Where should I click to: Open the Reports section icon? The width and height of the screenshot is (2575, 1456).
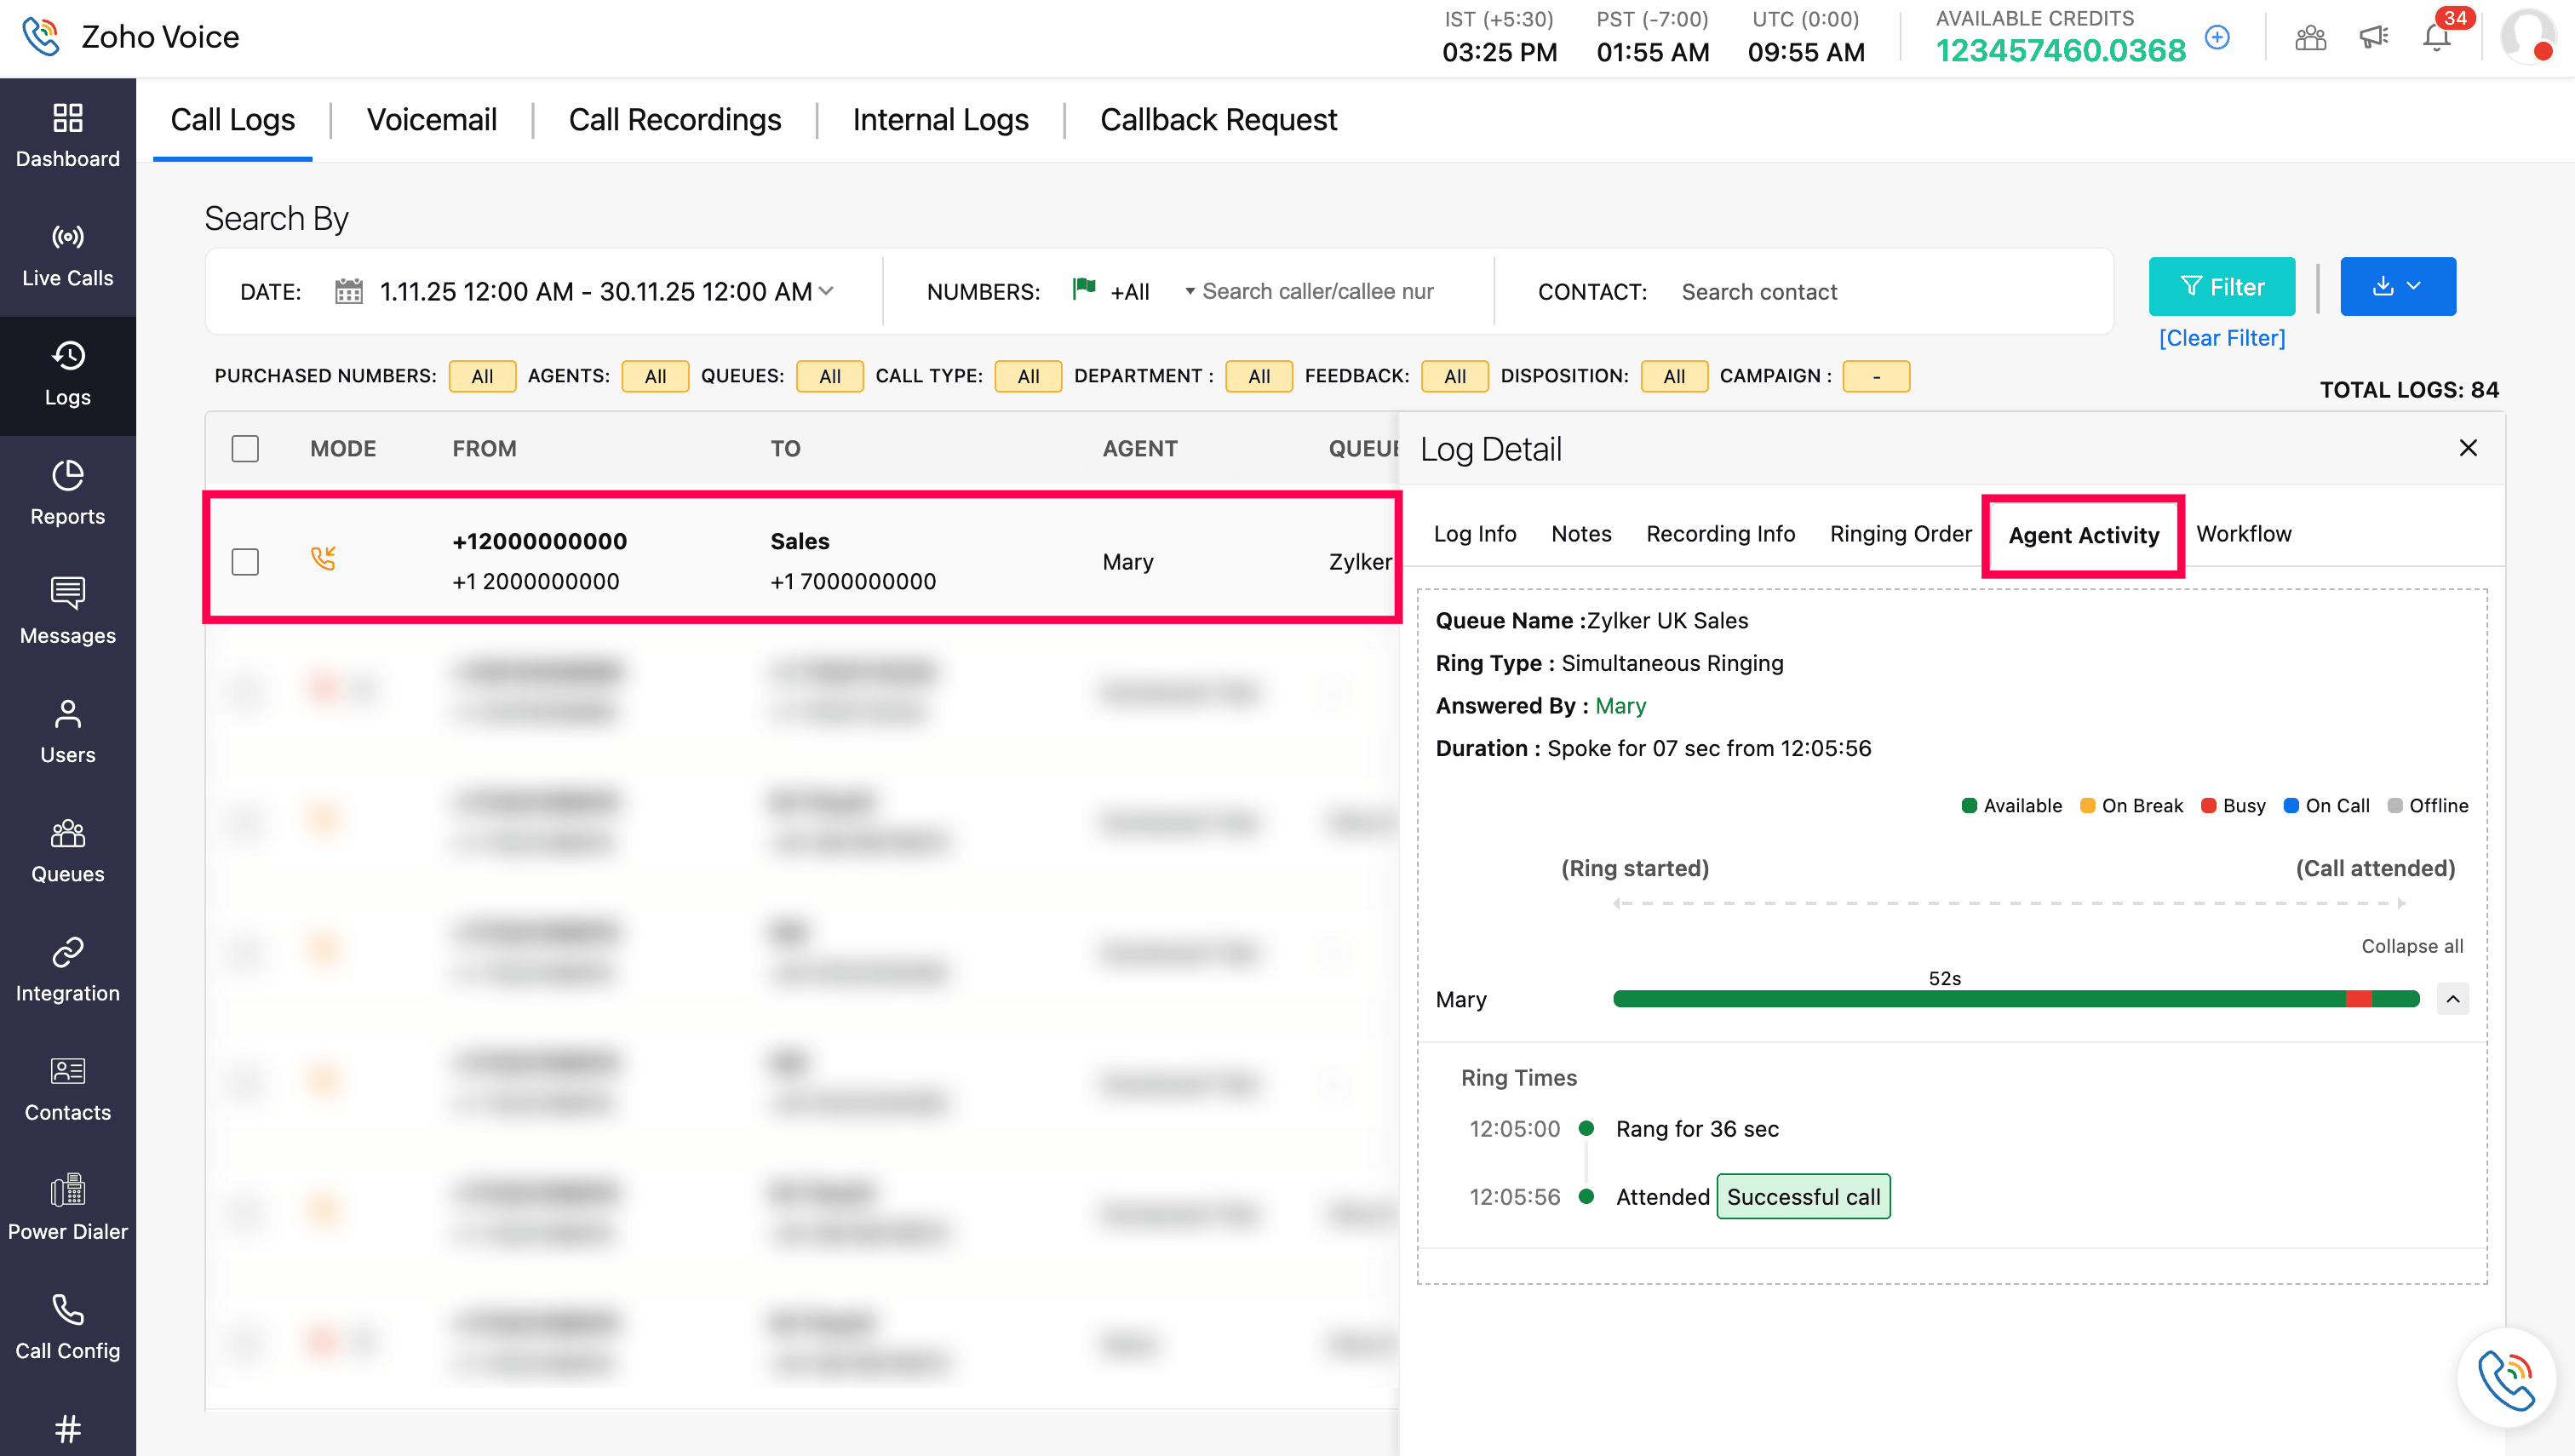pos(67,476)
